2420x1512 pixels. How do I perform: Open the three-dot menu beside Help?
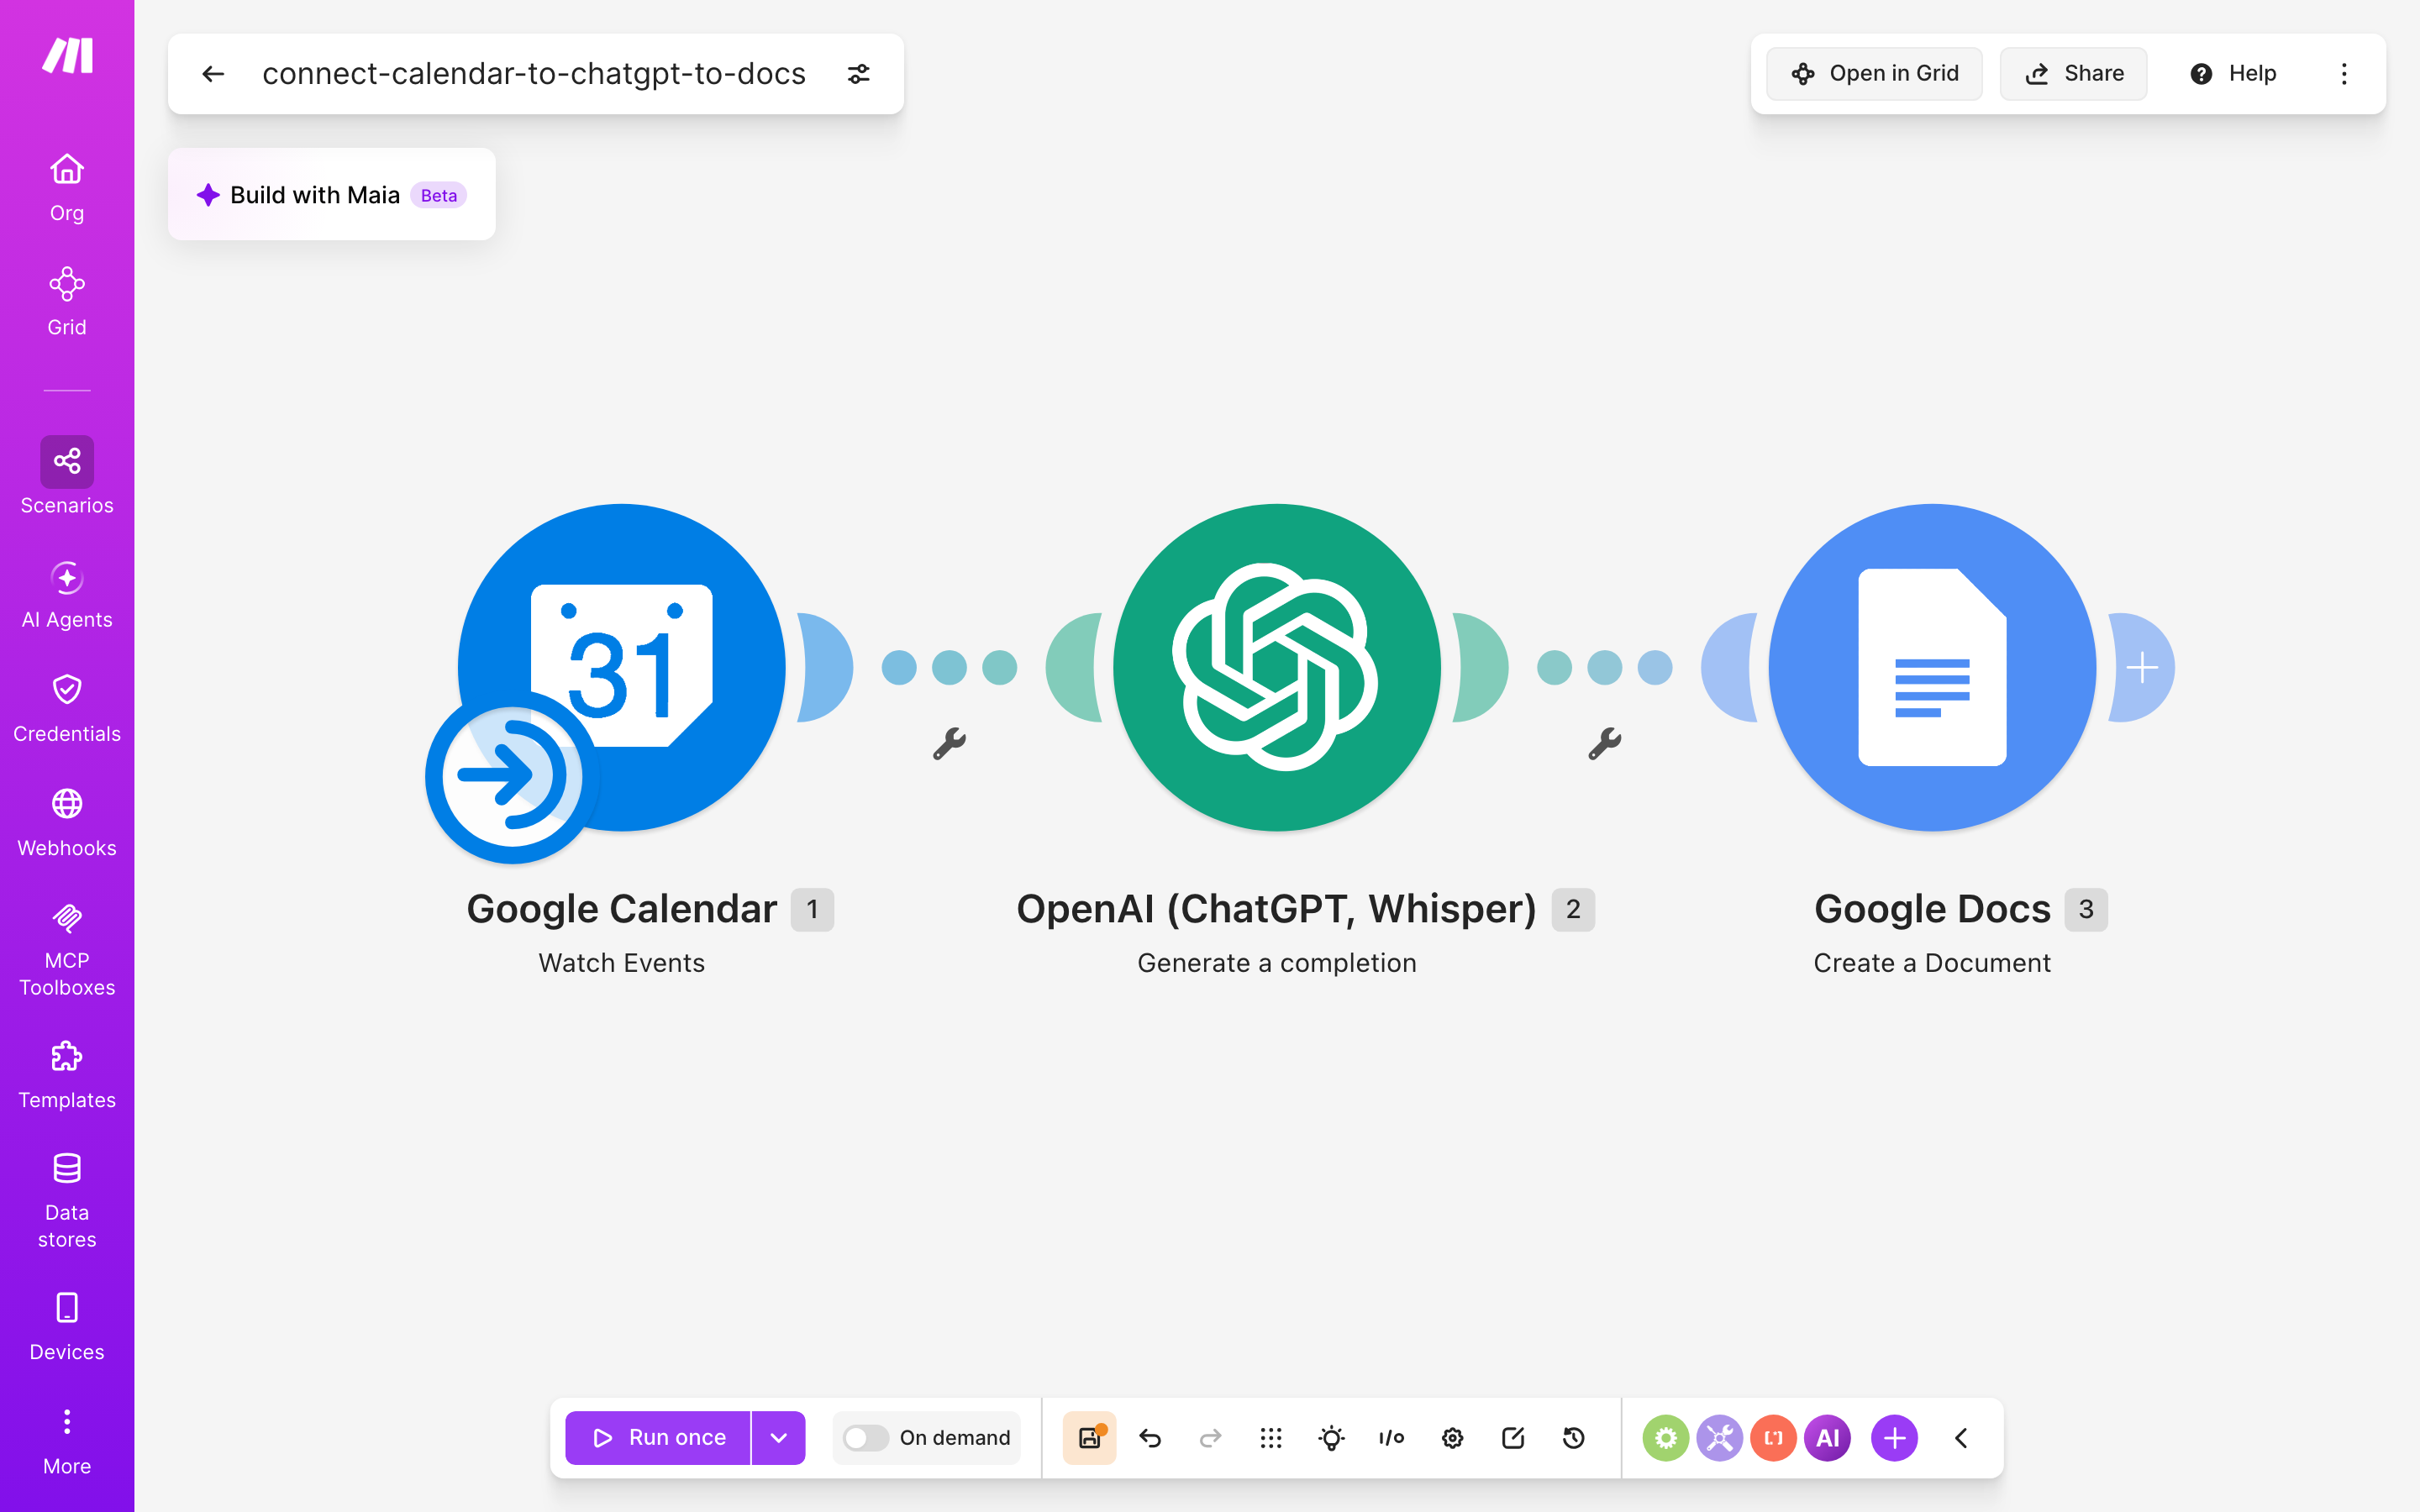(x=2344, y=74)
